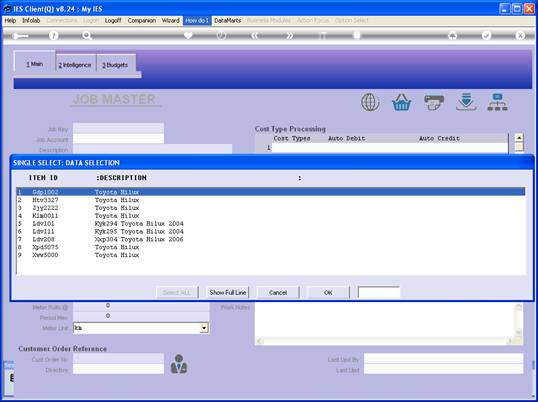538x402 pixels.
Task: Open the globe icon in Job Master
Action: click(370, 102)
